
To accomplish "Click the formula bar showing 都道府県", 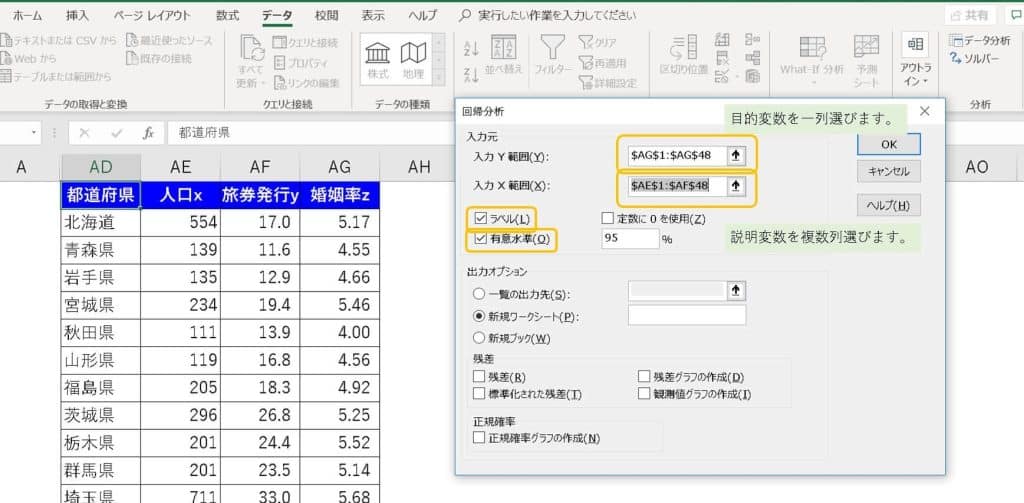I will point(313,133).
